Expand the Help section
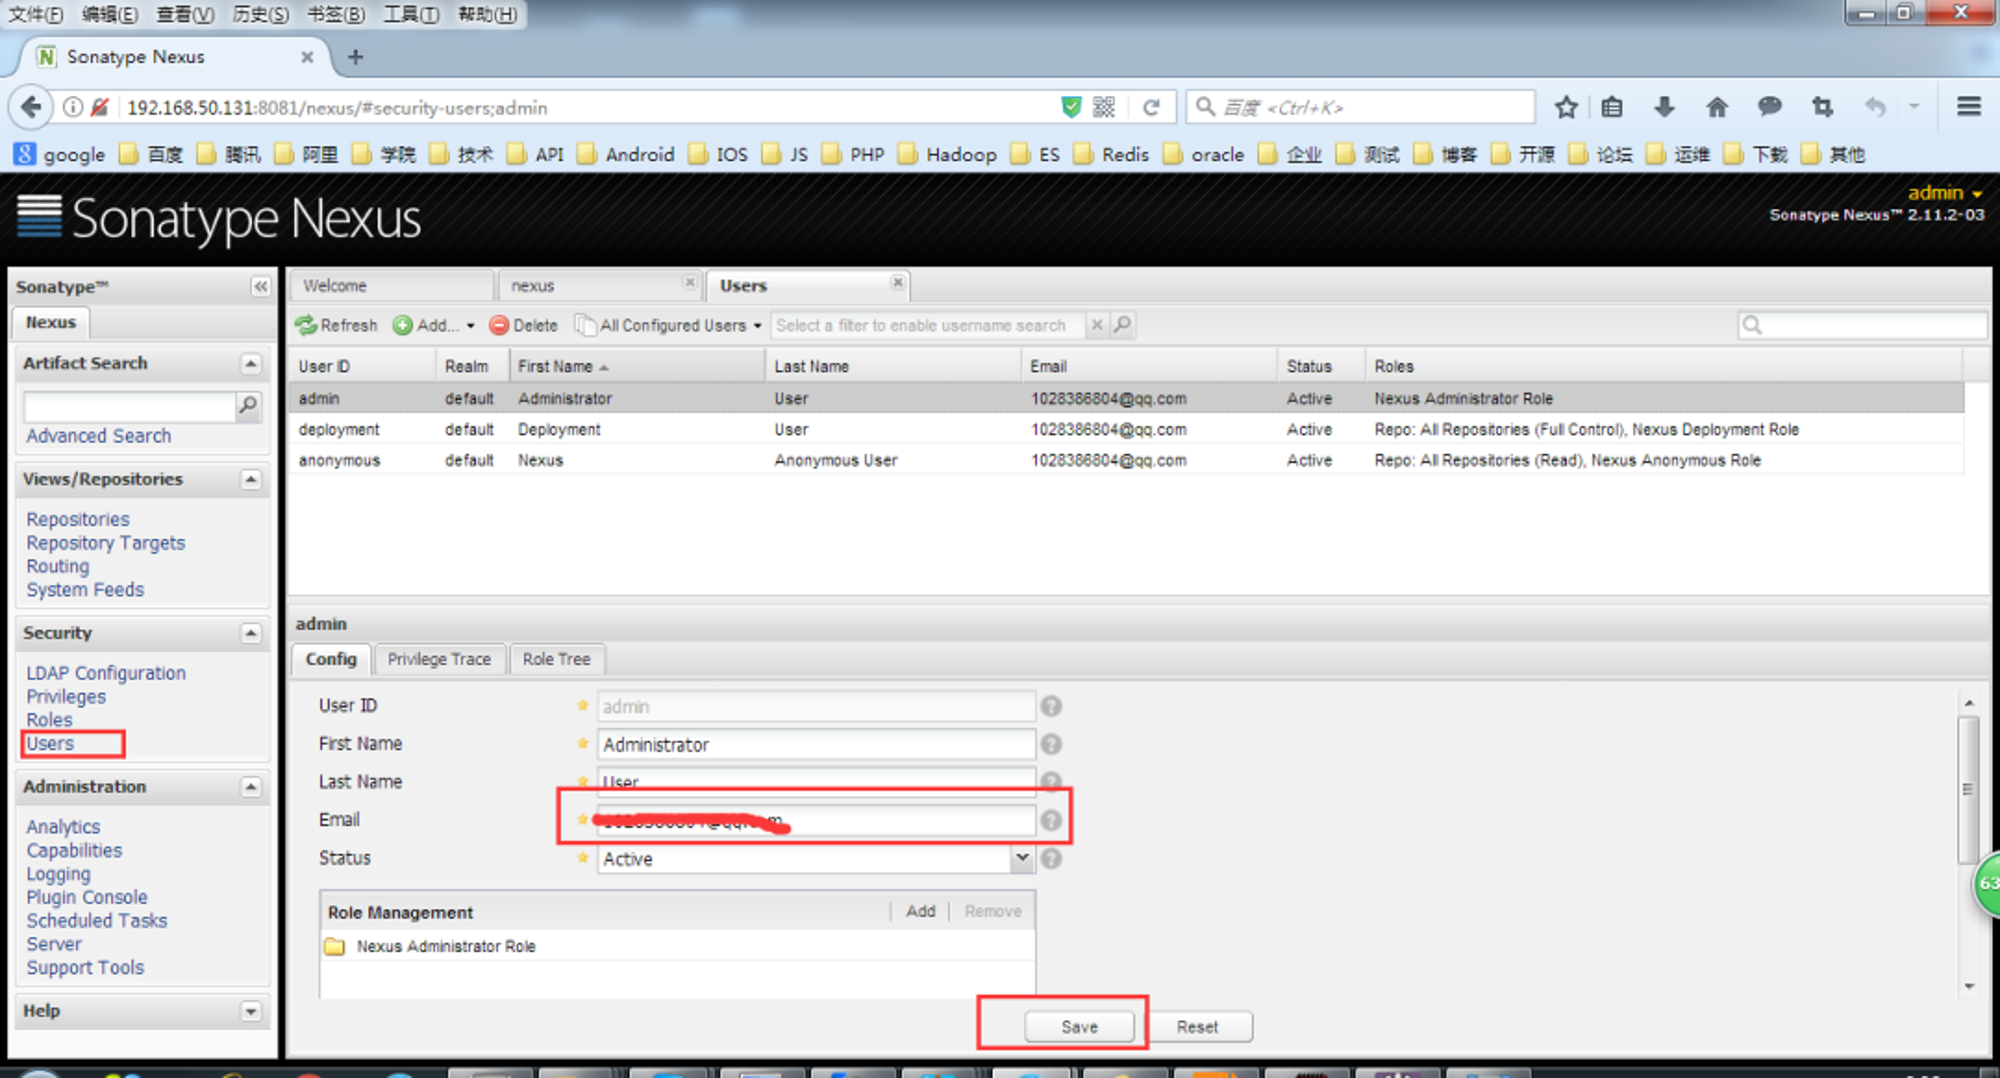This screenshot has height=1078, width=2000. [251, 1012]
